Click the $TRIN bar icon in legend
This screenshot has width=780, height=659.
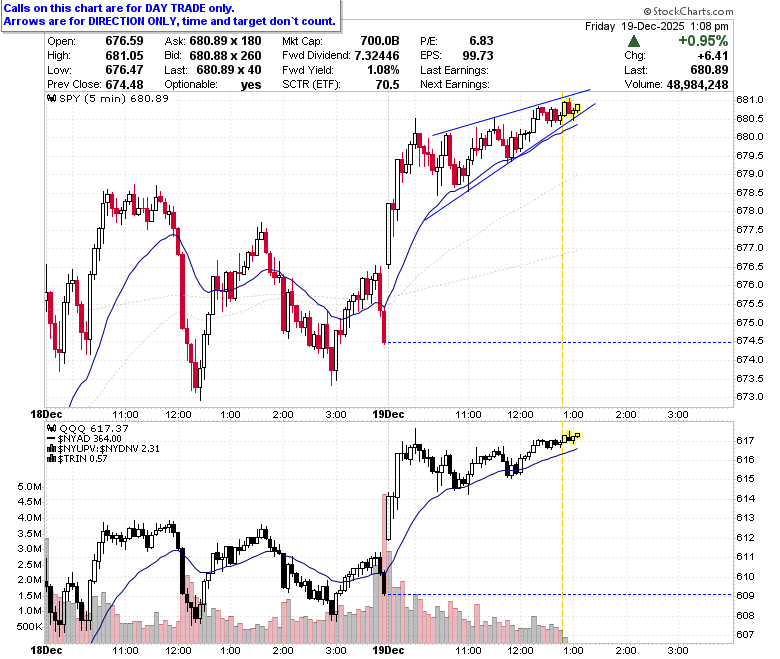click(51, 459)
